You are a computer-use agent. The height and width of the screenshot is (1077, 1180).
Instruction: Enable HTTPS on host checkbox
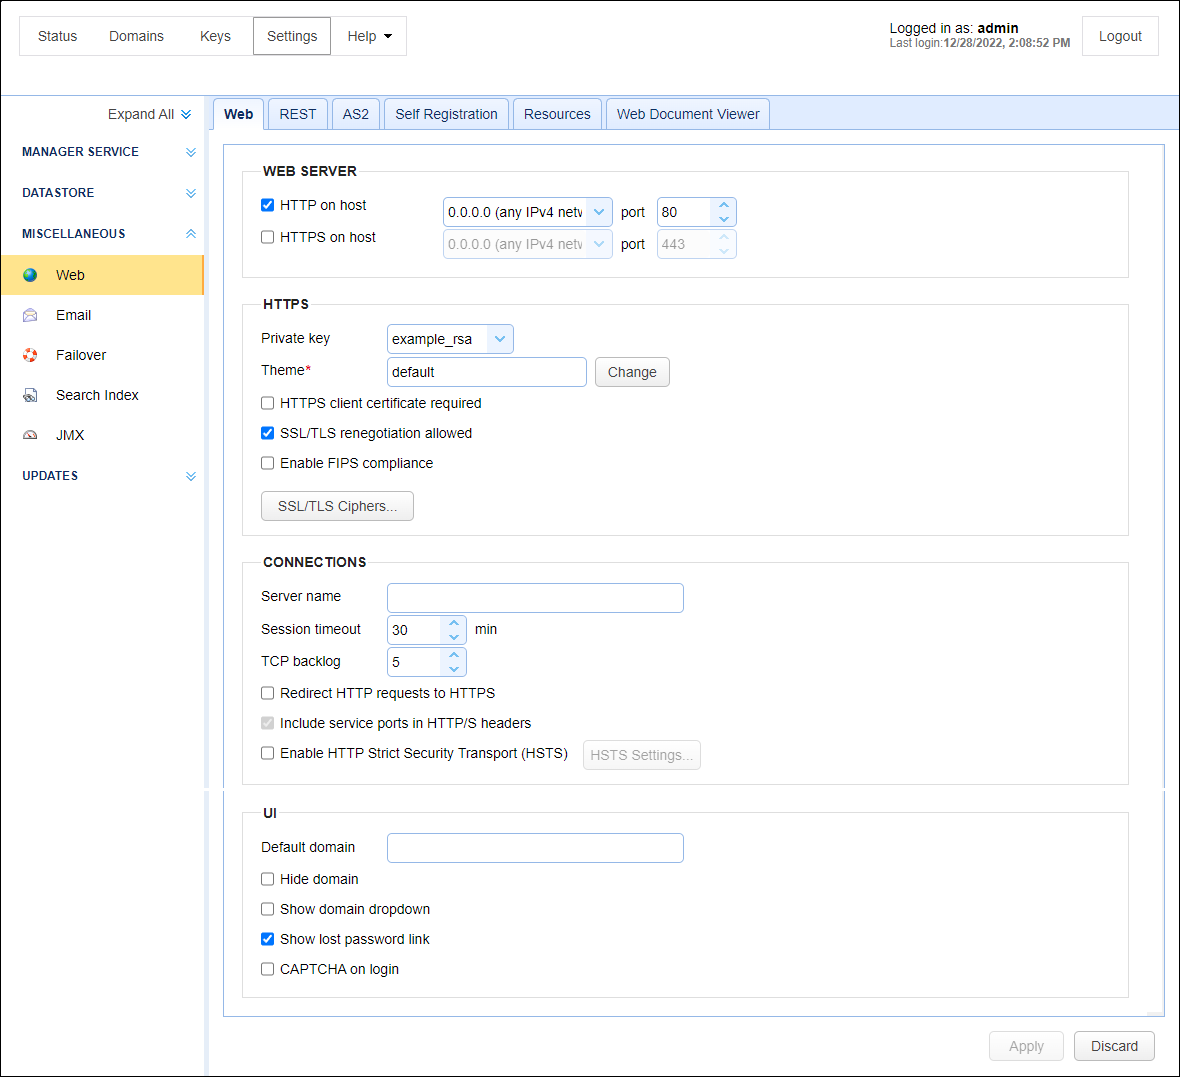267,237
